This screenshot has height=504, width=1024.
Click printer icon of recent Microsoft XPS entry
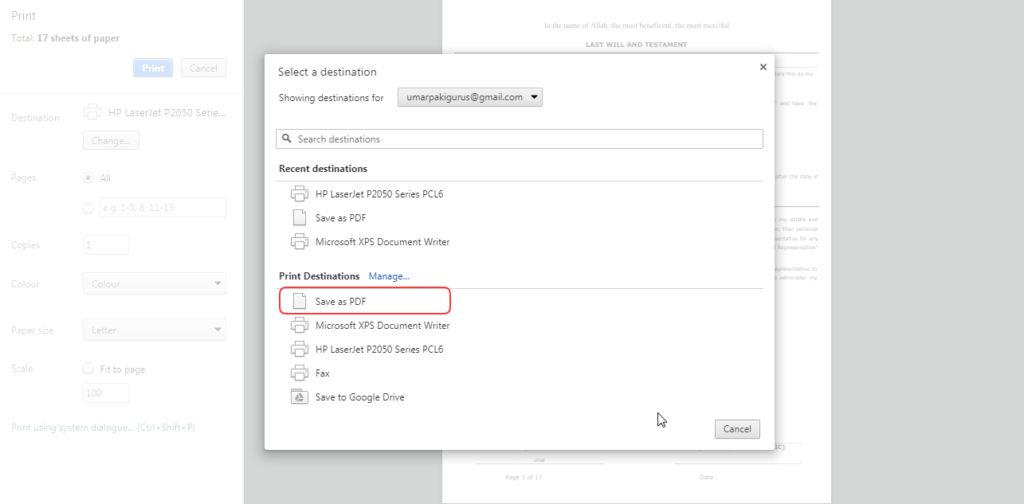(299, 242)
